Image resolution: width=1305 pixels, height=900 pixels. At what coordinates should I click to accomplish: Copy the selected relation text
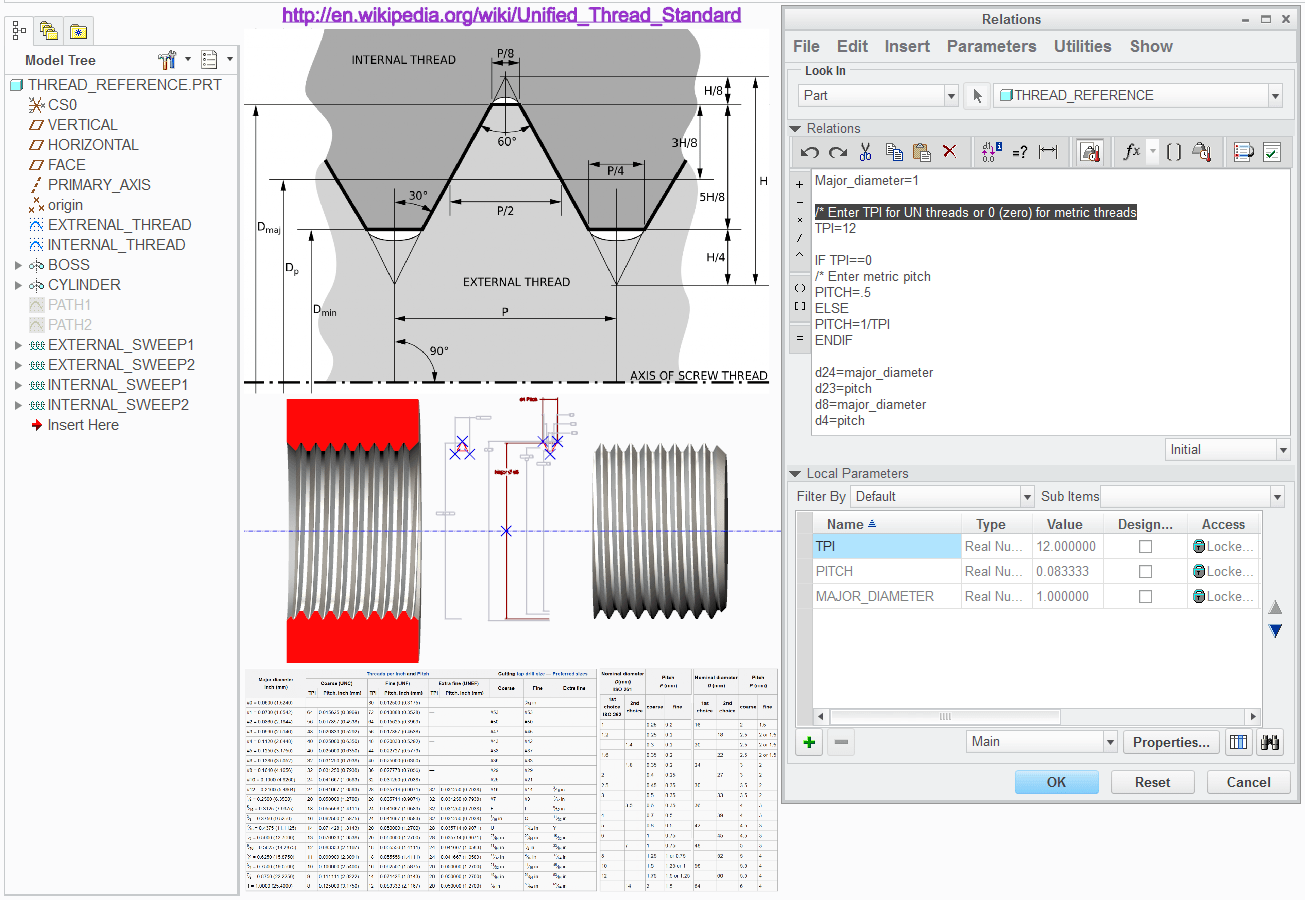coord(894,152)
